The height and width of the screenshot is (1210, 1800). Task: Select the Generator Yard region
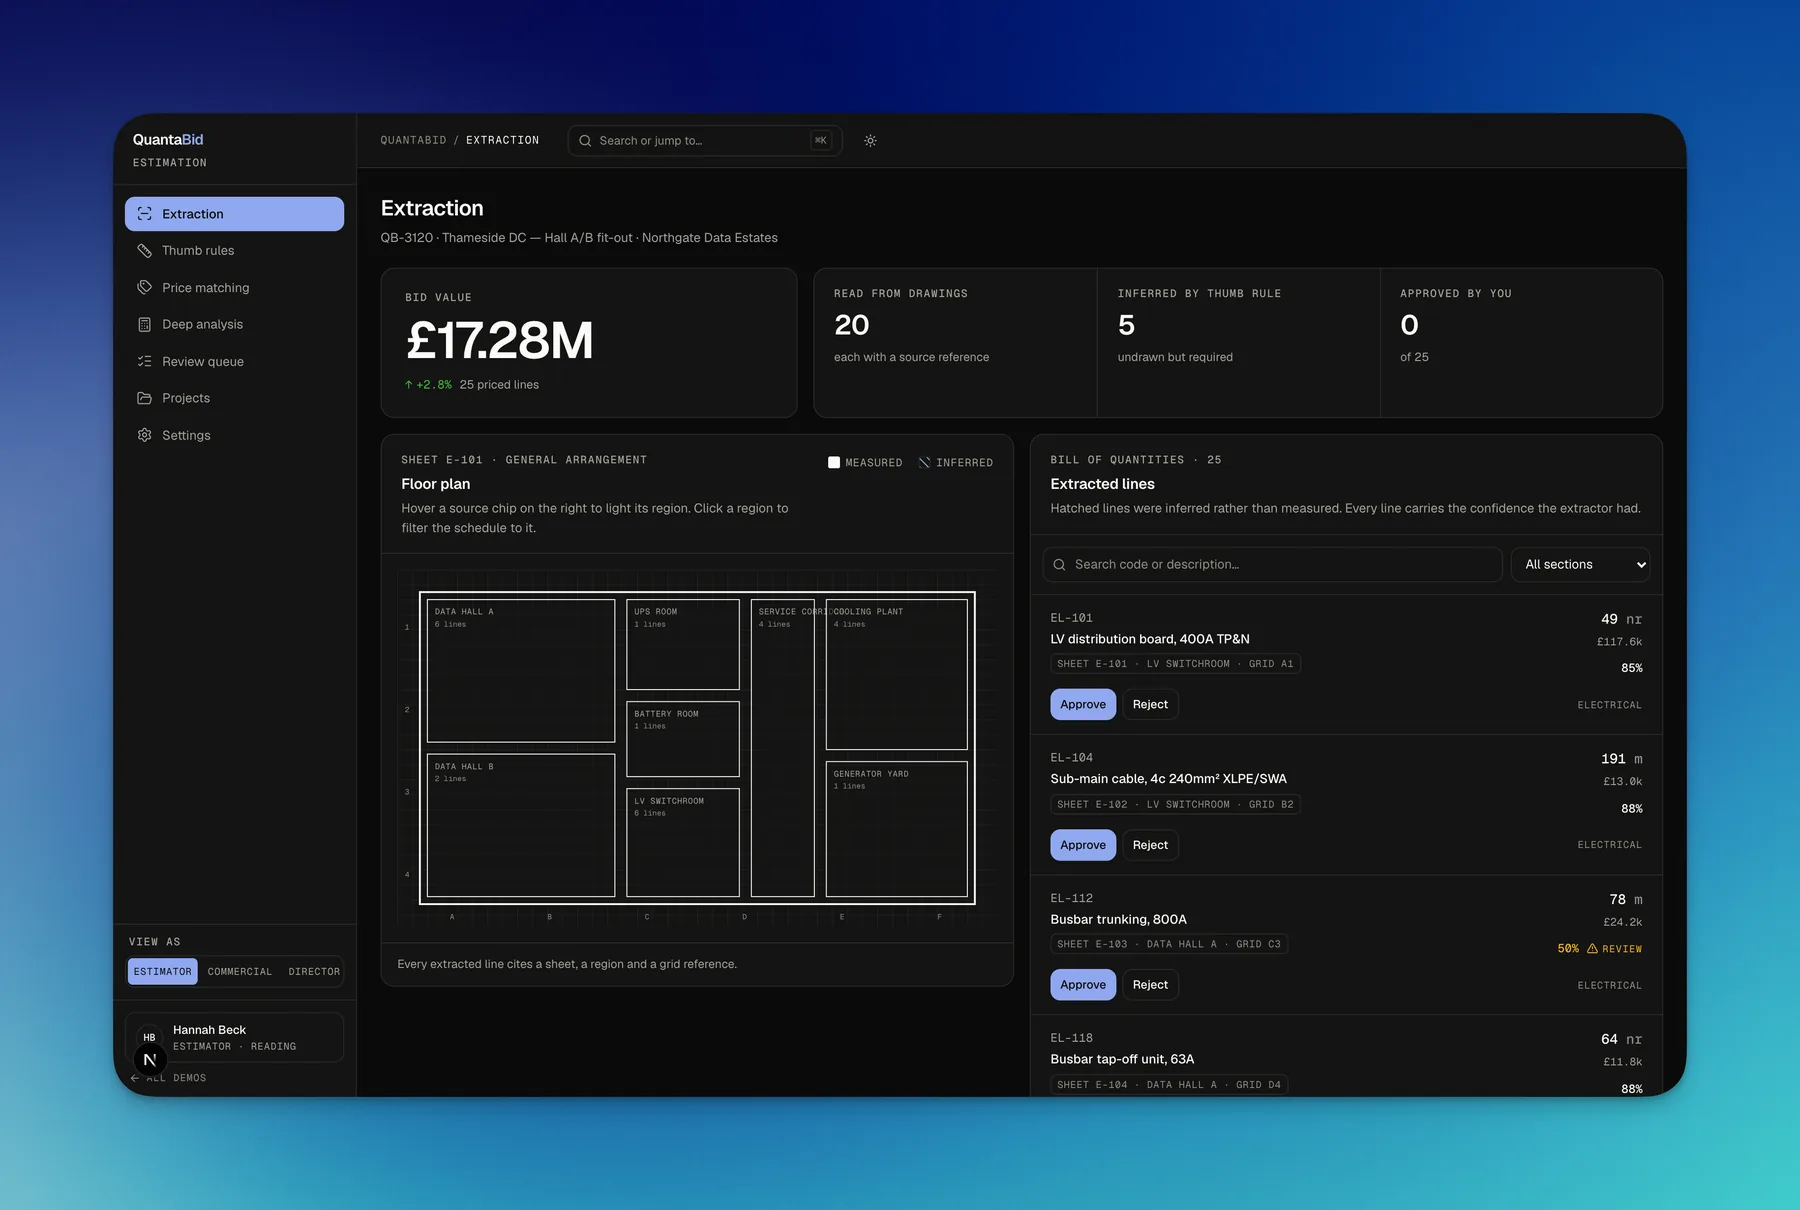pos(897,830)
